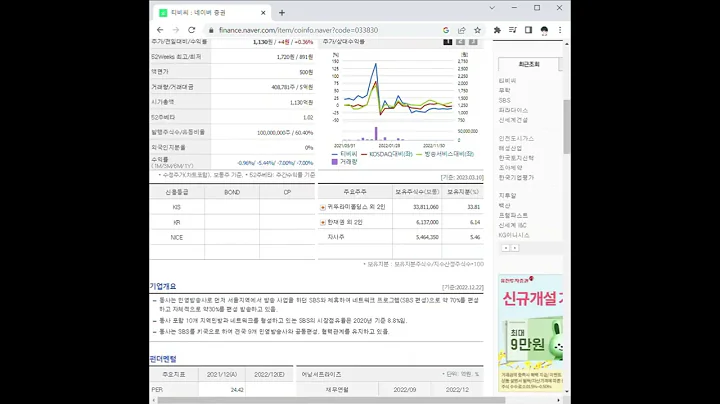Viewport: 720px width, 404px height.
Task: Open 한국토지신탁 in the recent list
Action: pyautogui.click(x=517, y=158)
